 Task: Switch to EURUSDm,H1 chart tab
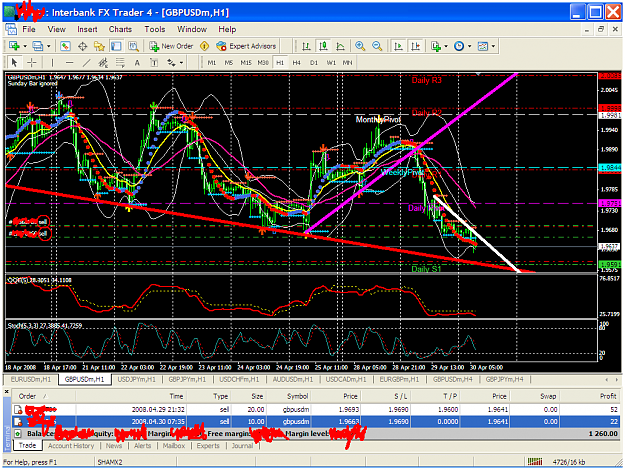tap(31, 380)
